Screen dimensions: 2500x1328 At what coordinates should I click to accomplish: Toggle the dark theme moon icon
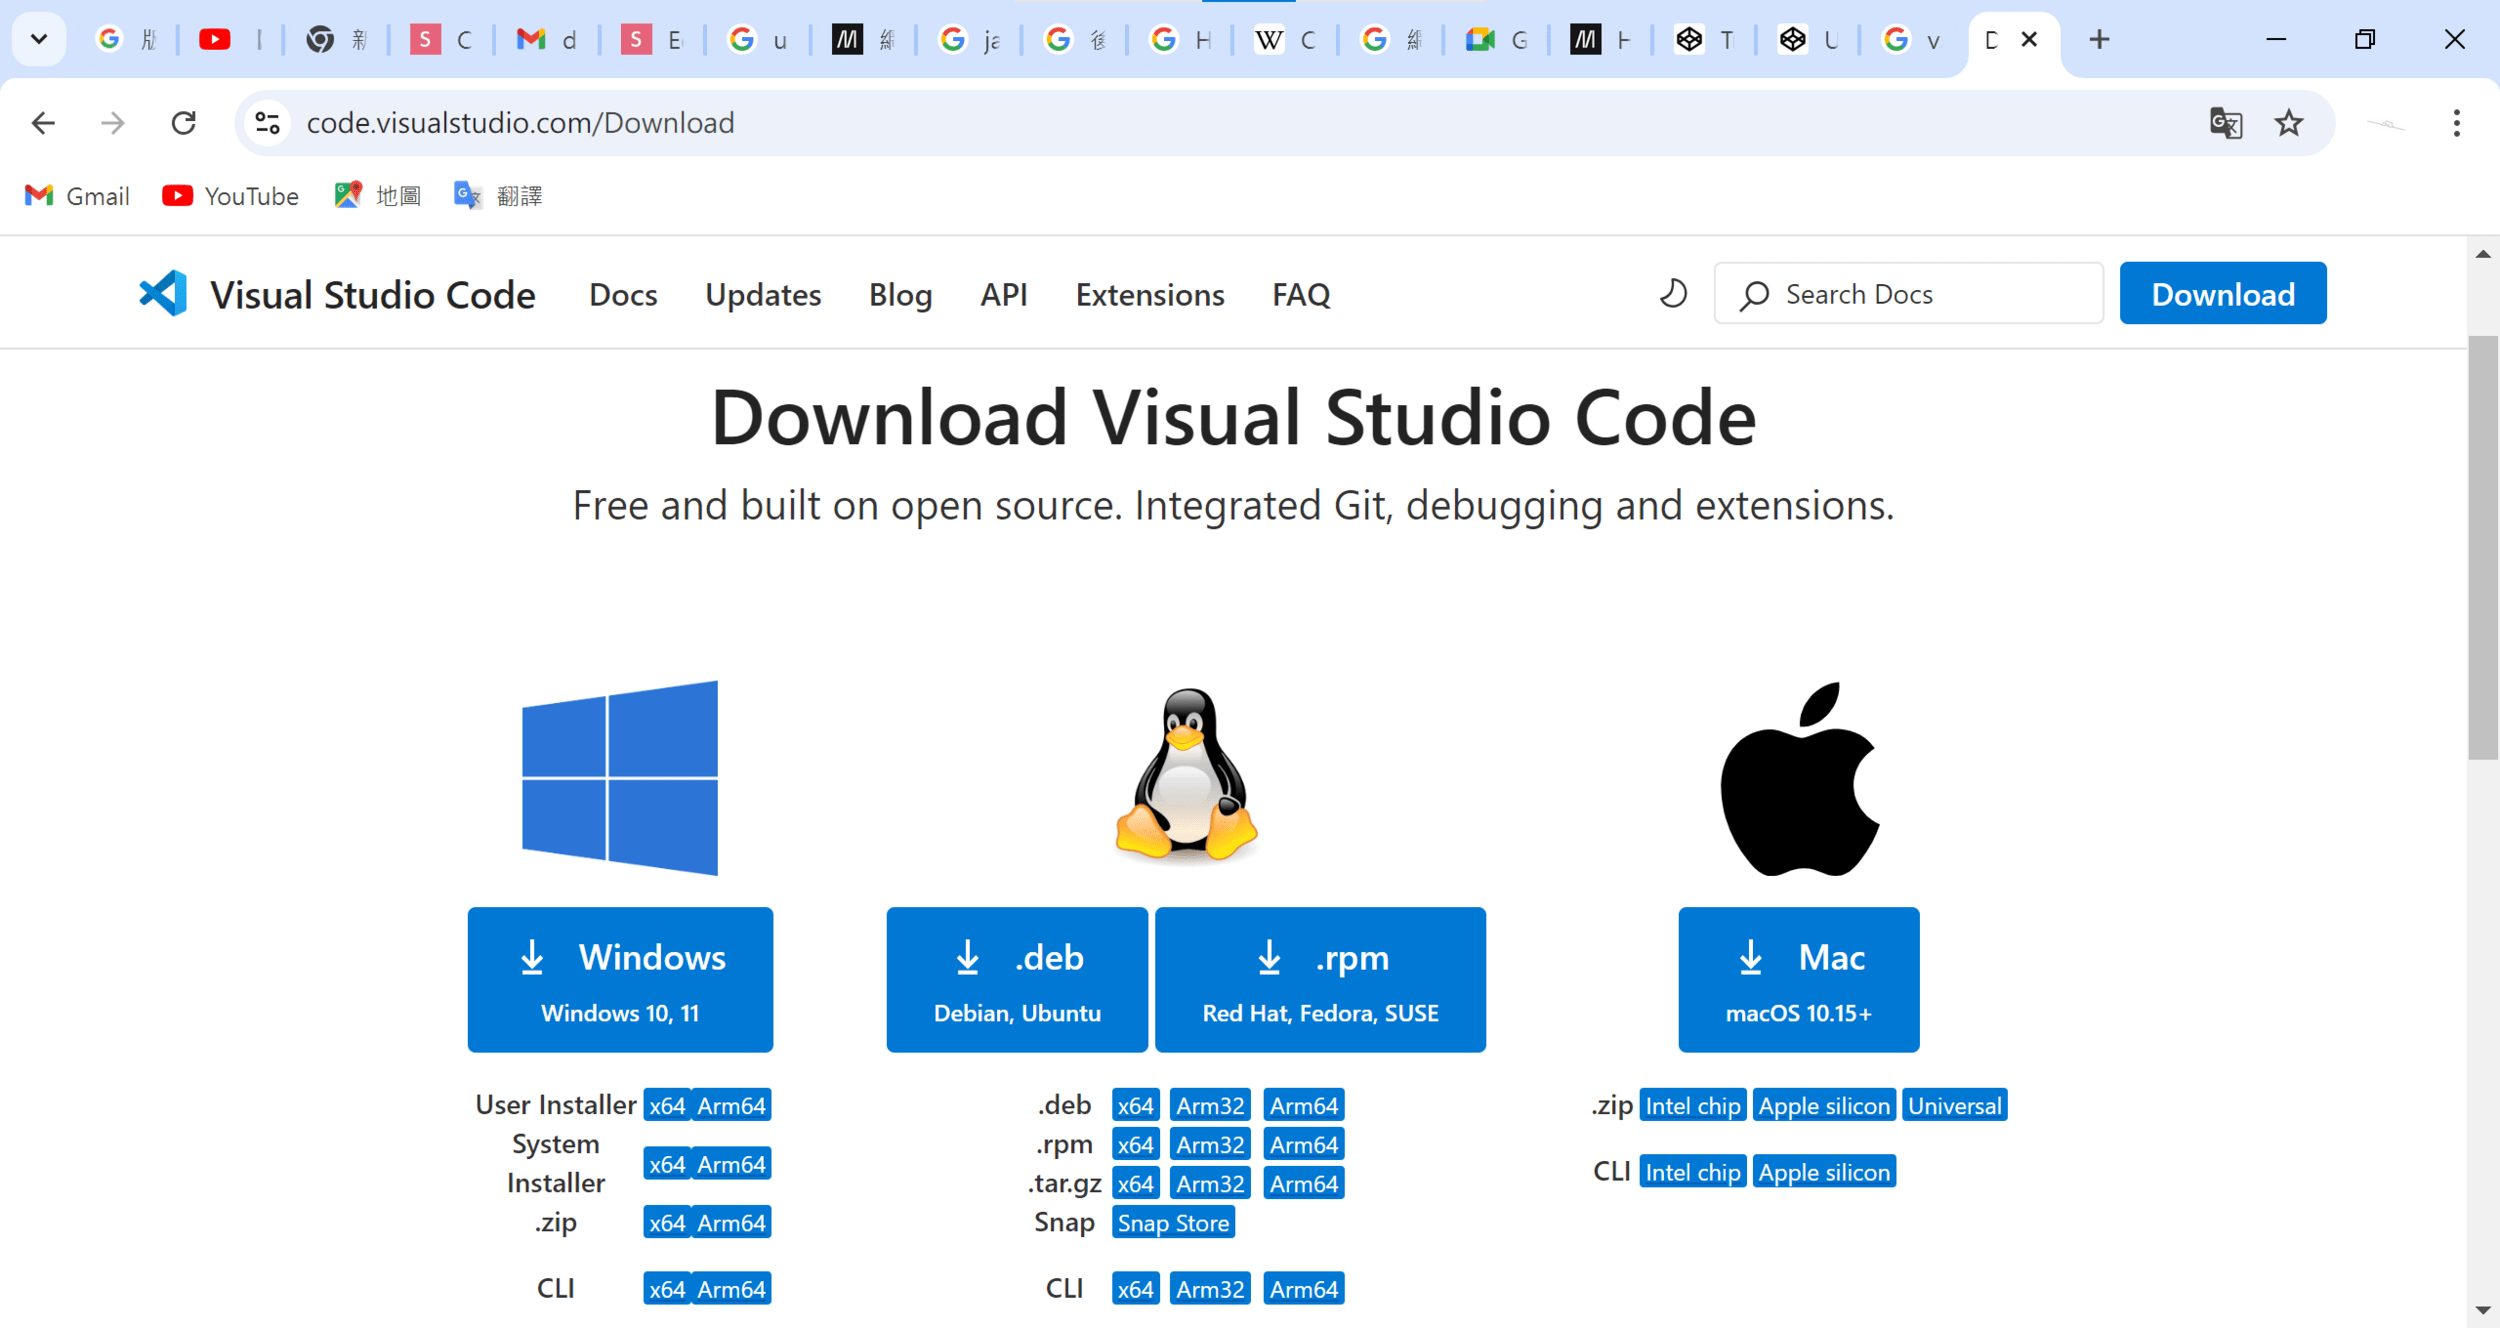(1673, 294)
